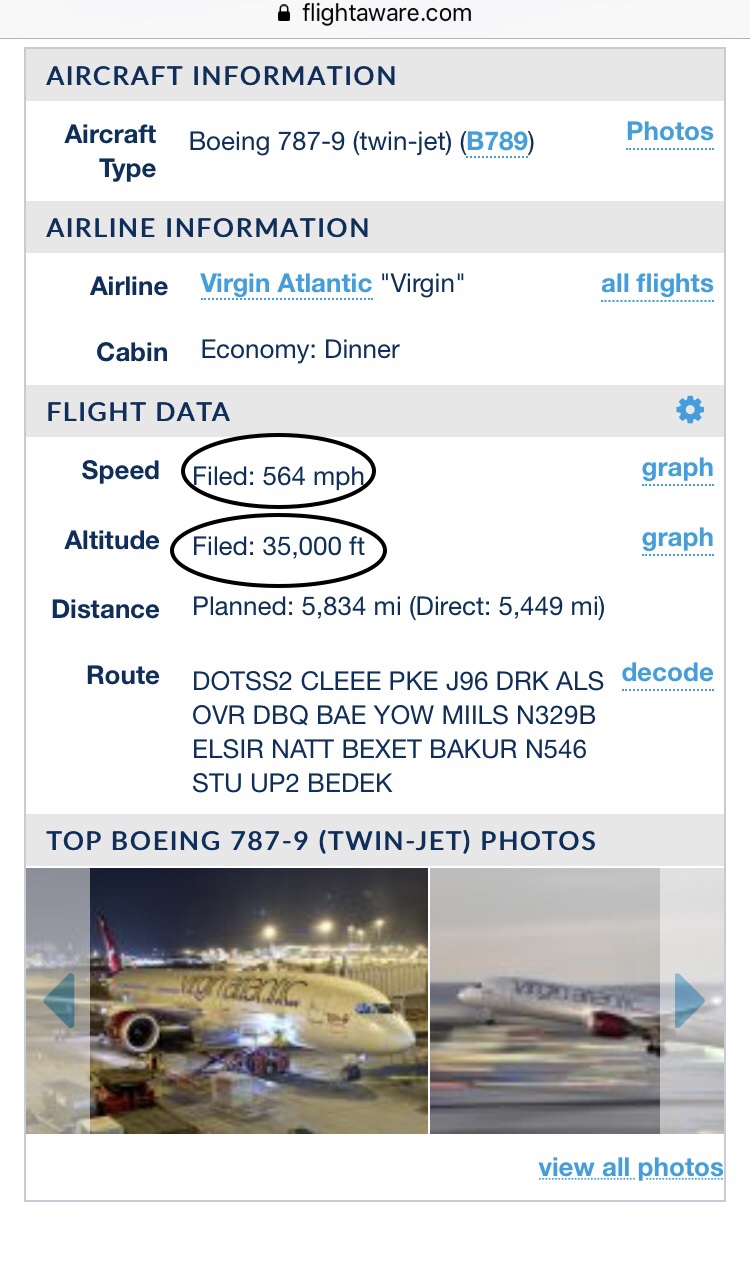Open the Virgin Atlantic airline link

click(x=286, y=284)
